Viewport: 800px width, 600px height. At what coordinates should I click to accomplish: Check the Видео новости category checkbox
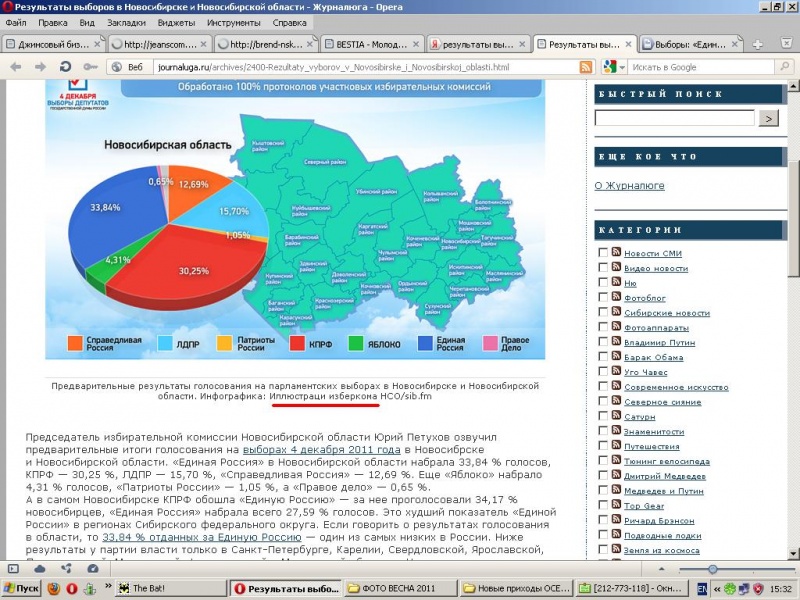coord(603,268)
